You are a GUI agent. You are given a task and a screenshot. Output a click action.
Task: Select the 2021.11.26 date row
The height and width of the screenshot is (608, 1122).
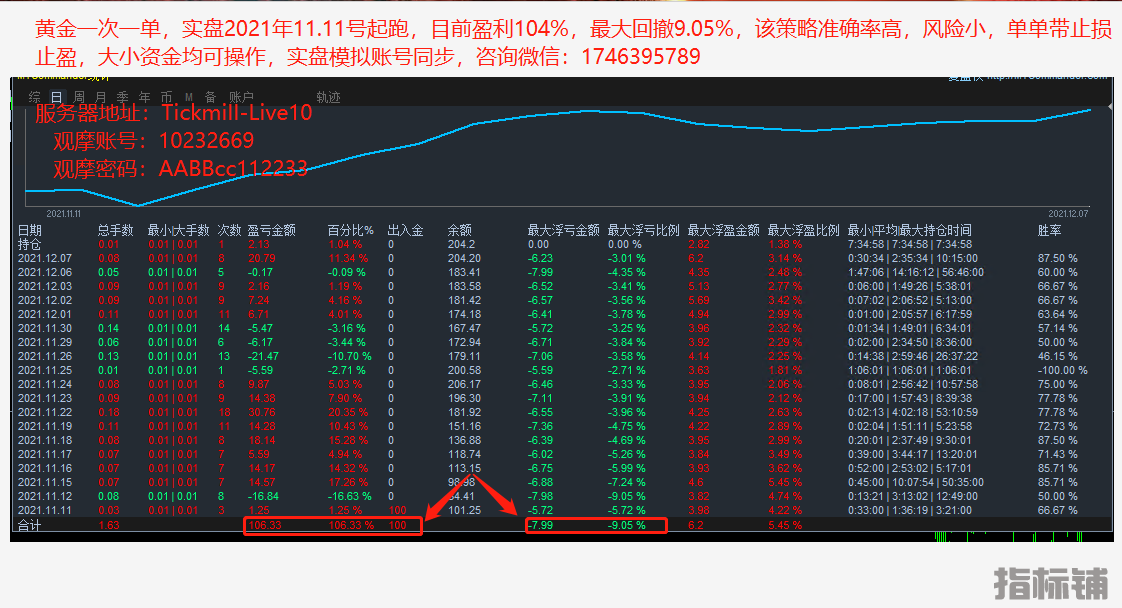point(45,356)
